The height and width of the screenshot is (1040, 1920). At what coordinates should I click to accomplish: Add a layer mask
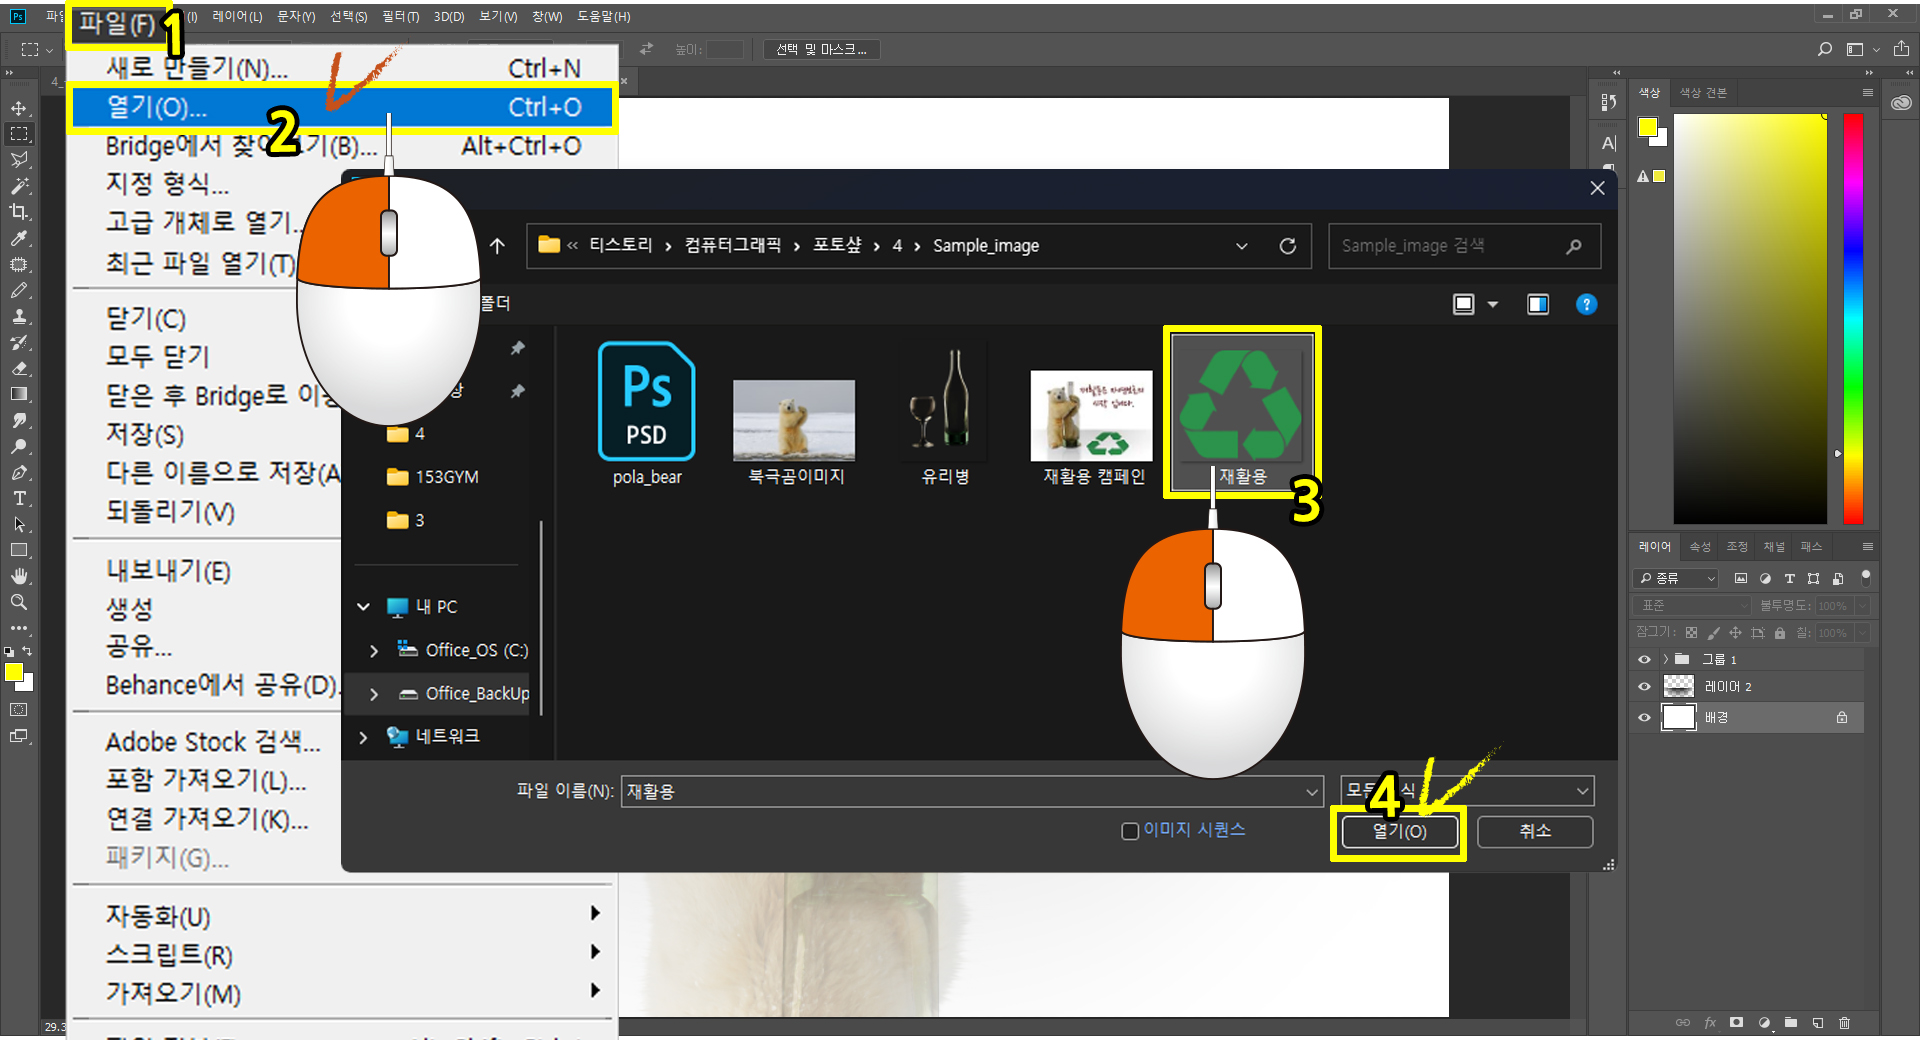point(1737,1022)
